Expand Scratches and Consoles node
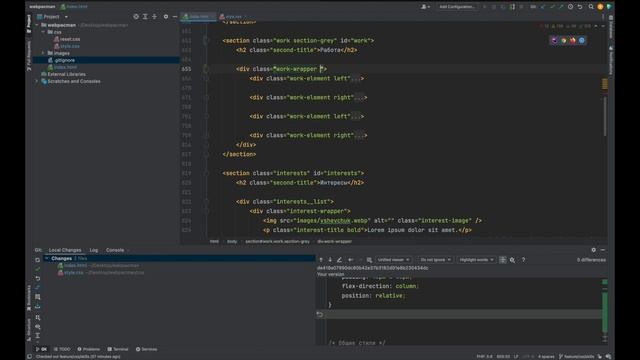 coord(37,81)
